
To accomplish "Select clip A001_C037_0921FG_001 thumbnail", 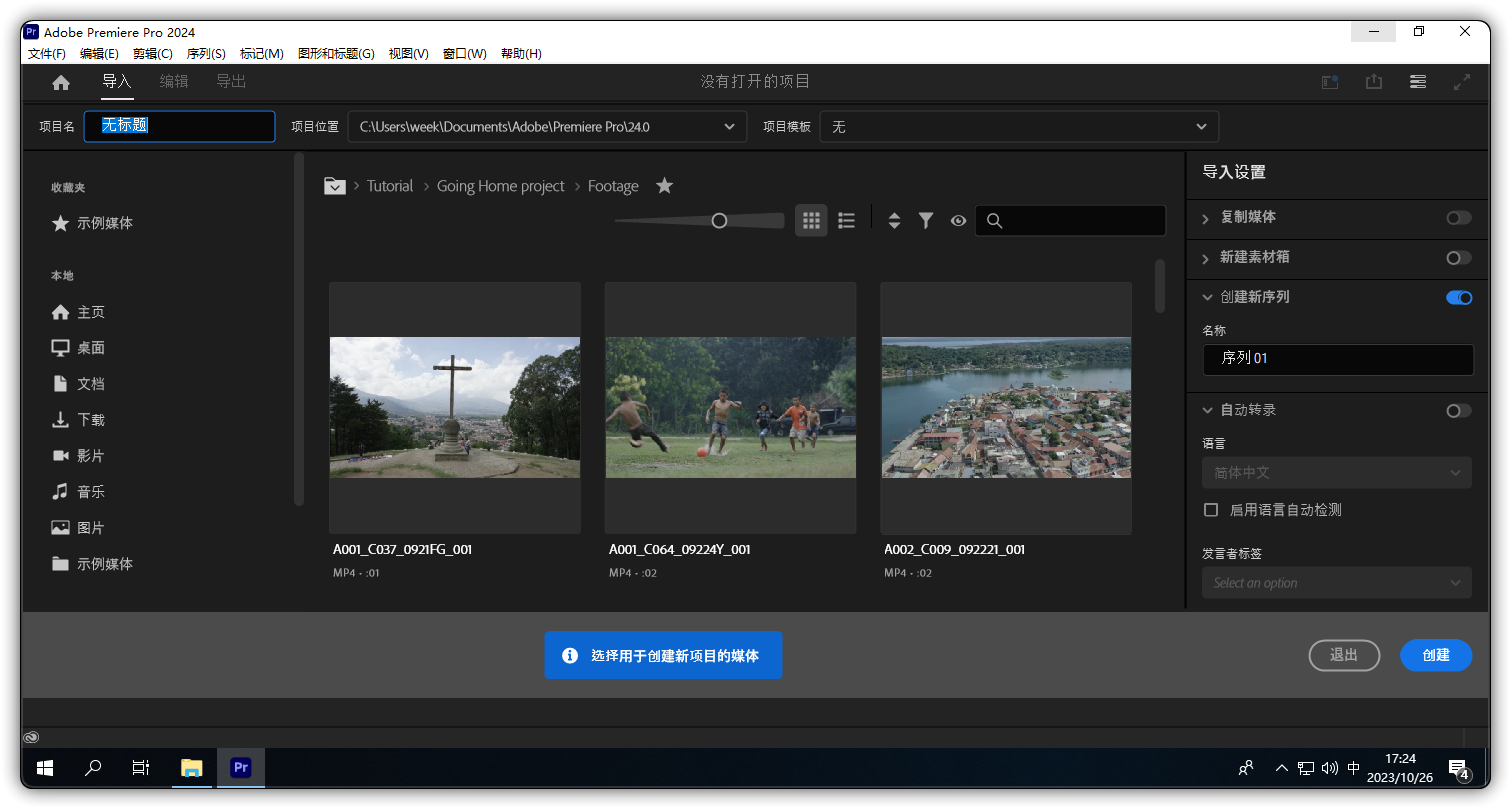I will (x=455, y=407).
